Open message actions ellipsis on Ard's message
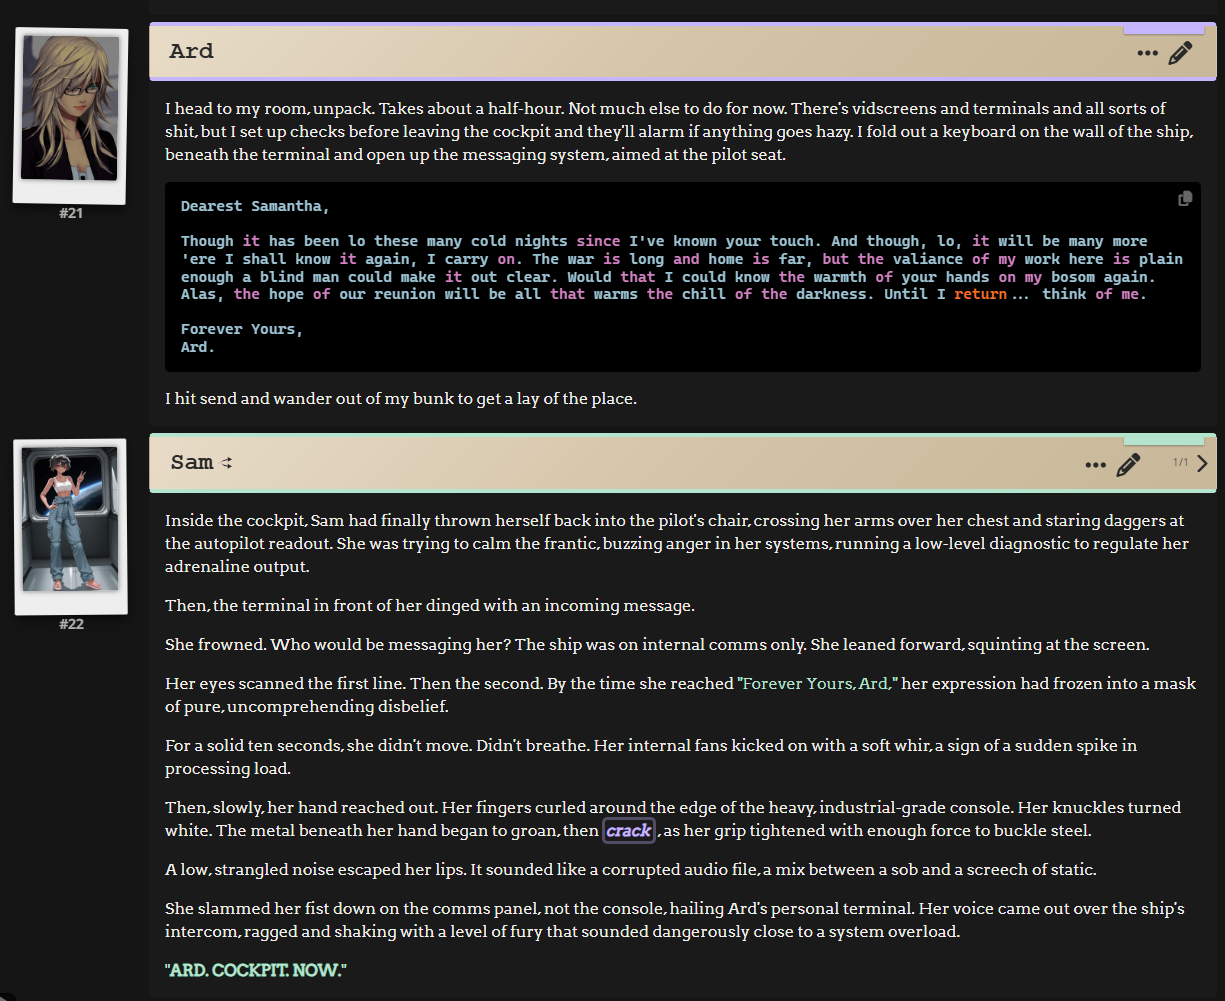The image size is (1225, 1001). 1147,53
